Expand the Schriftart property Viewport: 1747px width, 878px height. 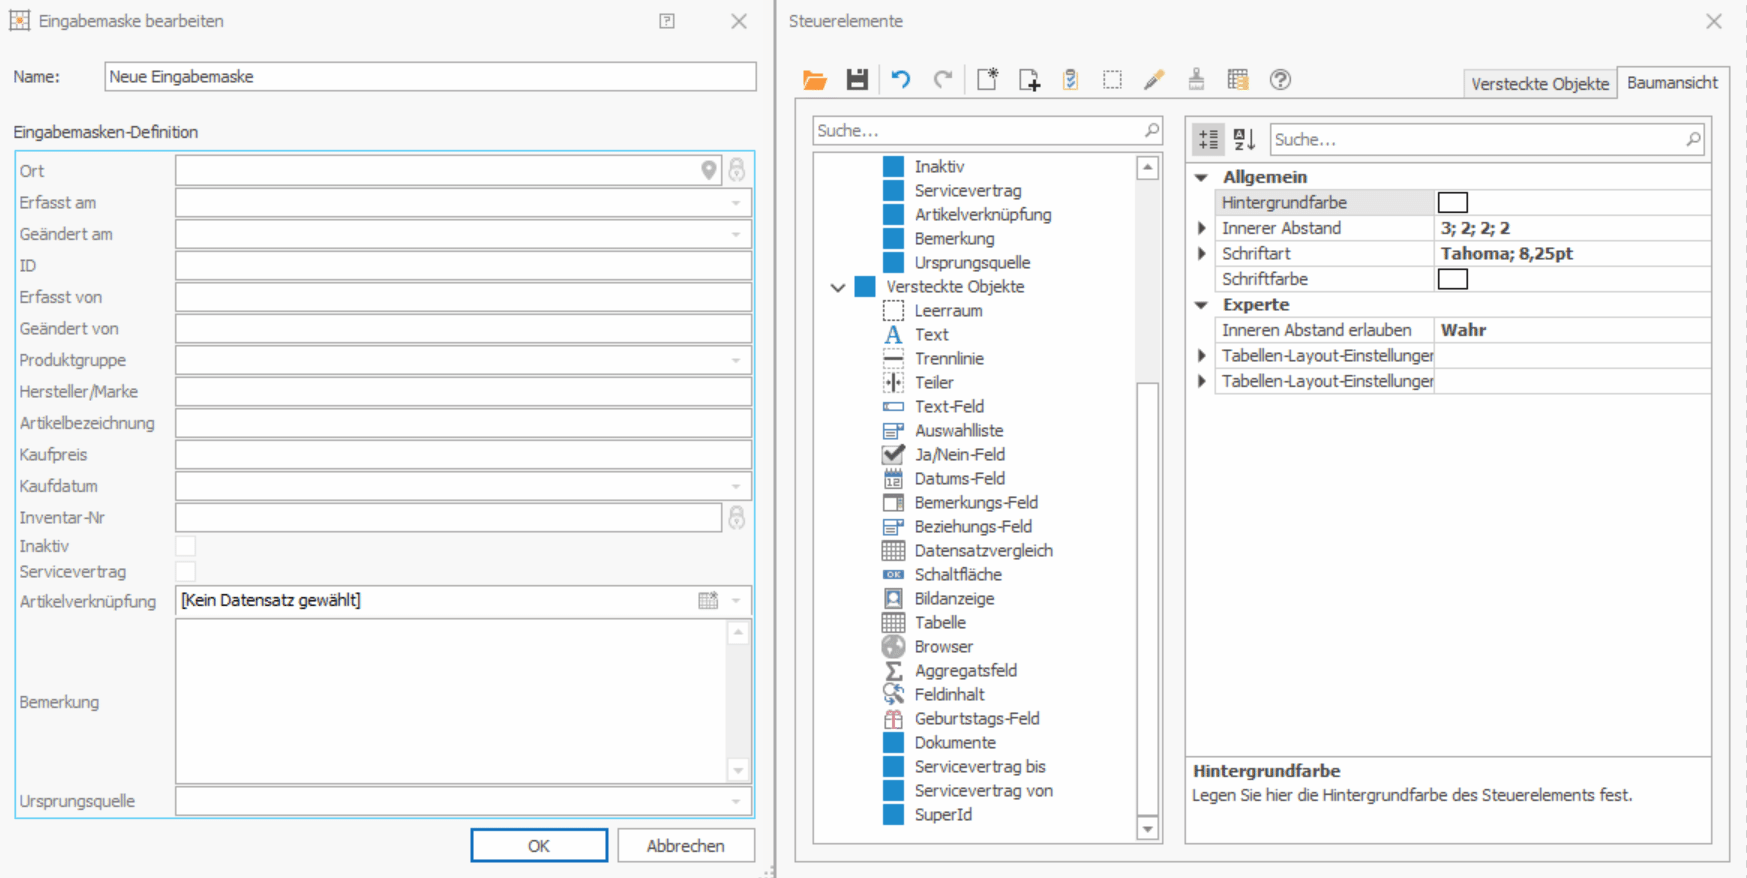[x=1201, y=254]
